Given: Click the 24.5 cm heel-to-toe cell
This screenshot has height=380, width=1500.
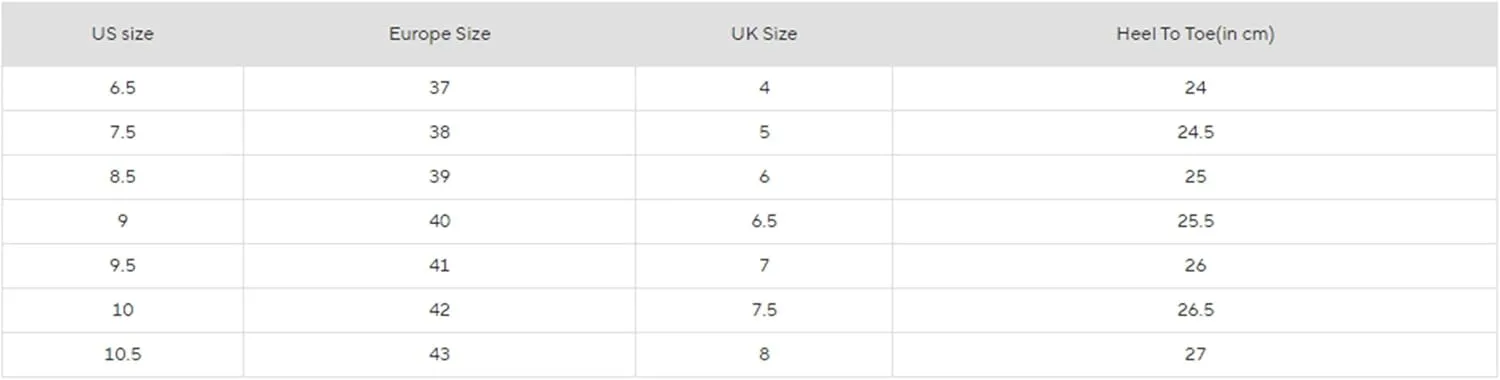Looking at the screenshot, I should pyautogui.click(x=1195, y=132).
